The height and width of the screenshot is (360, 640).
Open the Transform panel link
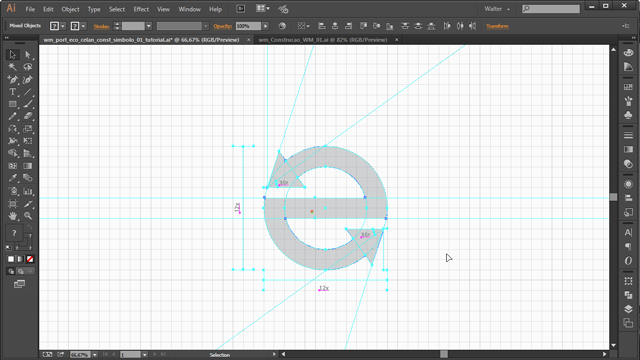[x=497, y=26]
